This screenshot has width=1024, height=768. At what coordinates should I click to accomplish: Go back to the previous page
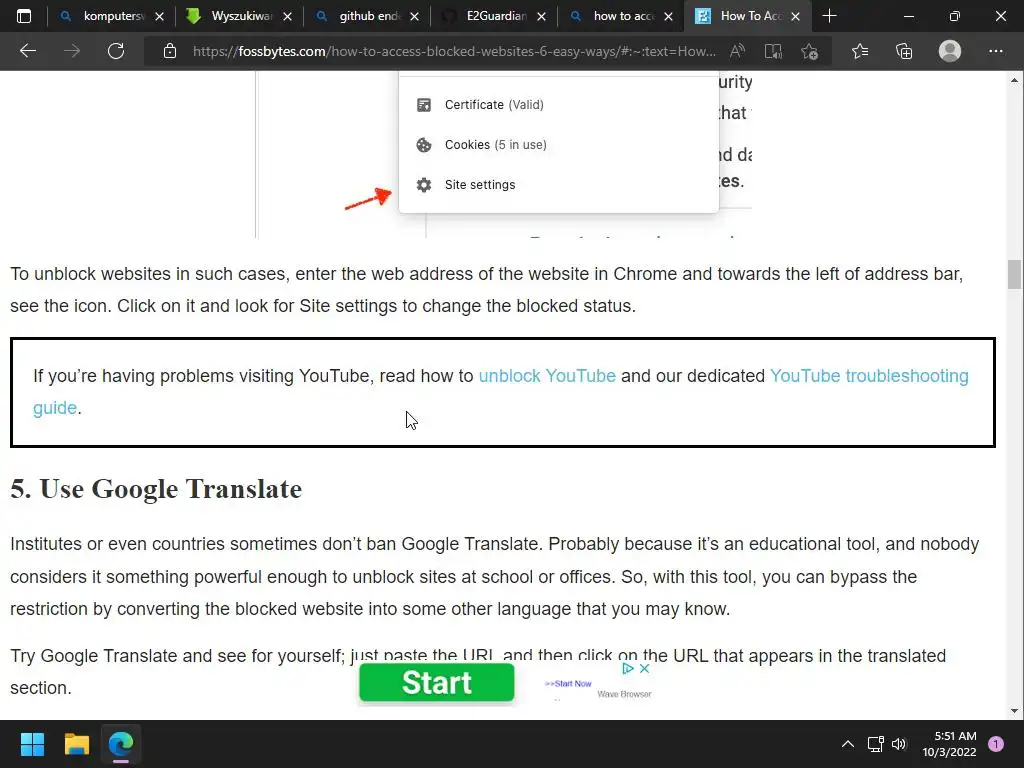coord(28,51)
